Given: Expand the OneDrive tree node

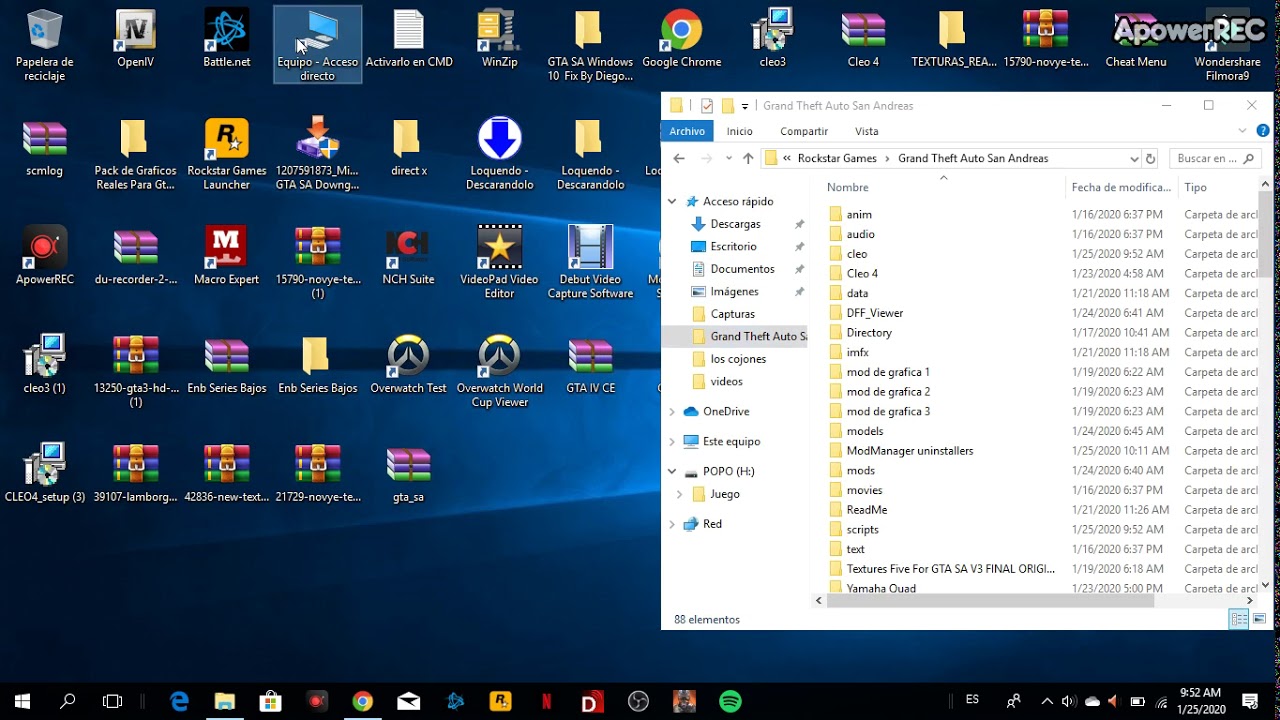Looking at the screenshot, I should click(x=672, y=411).
